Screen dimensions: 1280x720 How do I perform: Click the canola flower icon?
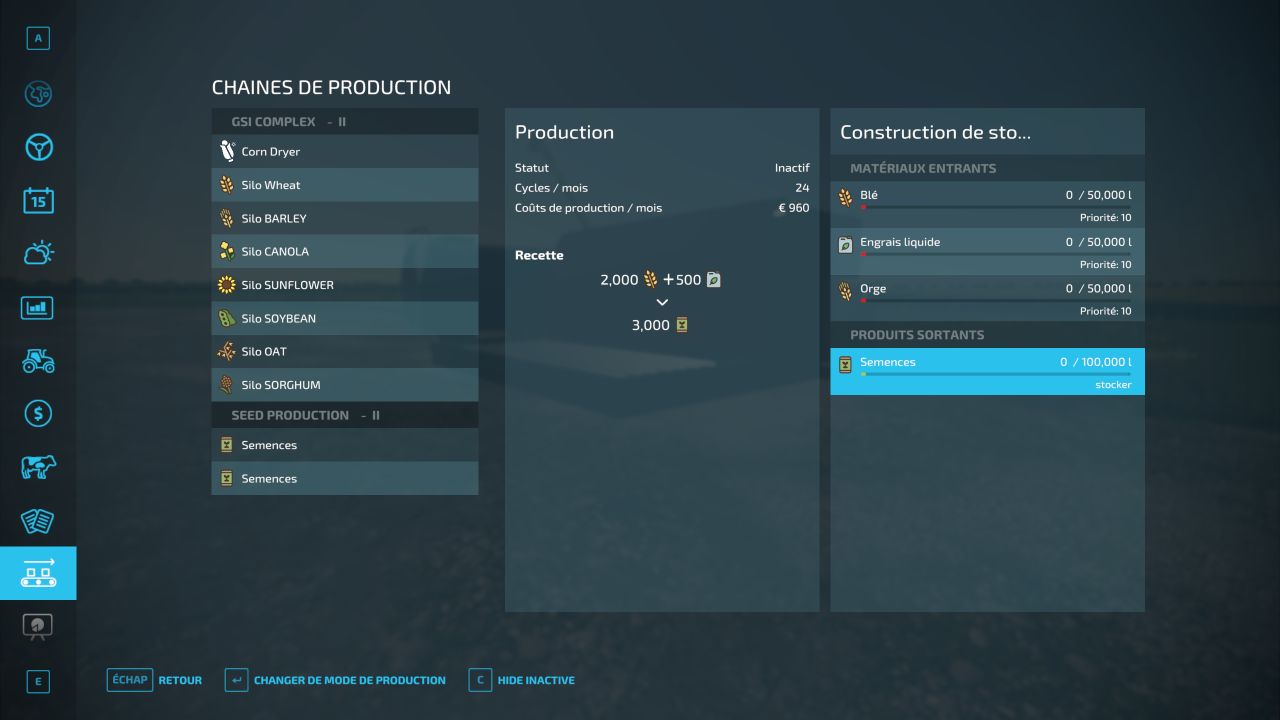tap(226, 252)
